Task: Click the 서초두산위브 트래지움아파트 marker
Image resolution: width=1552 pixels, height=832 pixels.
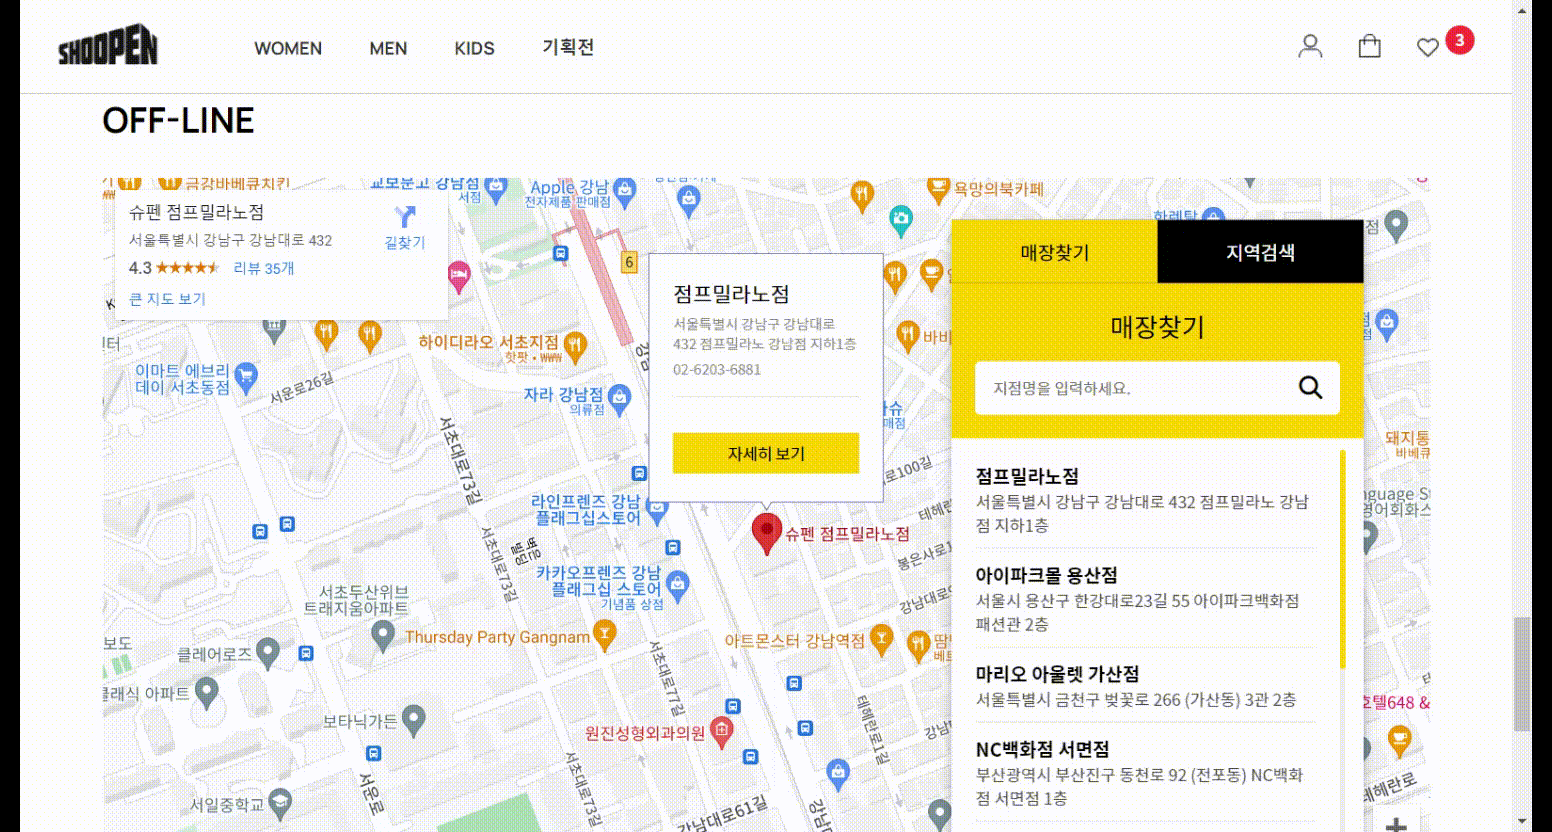Action: (382, 633)
